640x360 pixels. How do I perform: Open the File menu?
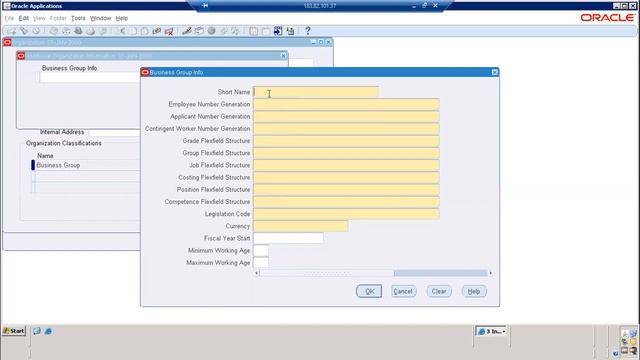(x=9, y=18)
